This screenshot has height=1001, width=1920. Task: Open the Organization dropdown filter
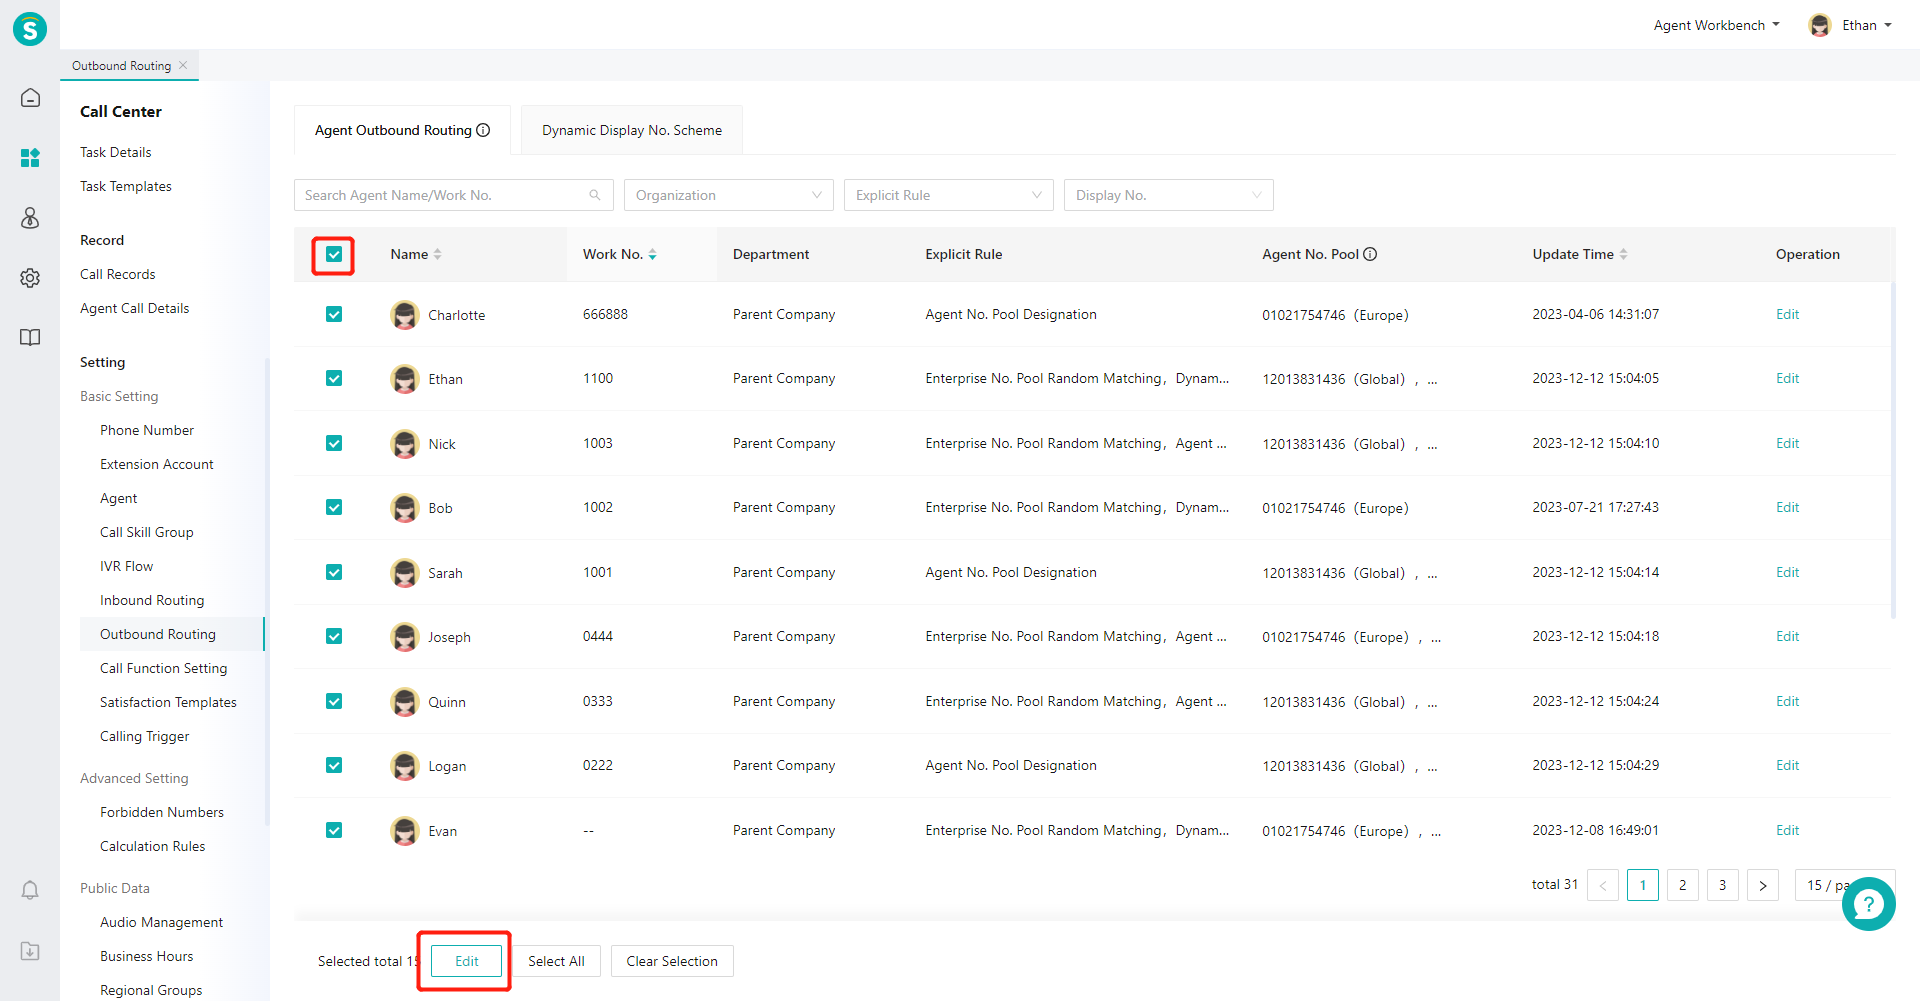point(729,195)
